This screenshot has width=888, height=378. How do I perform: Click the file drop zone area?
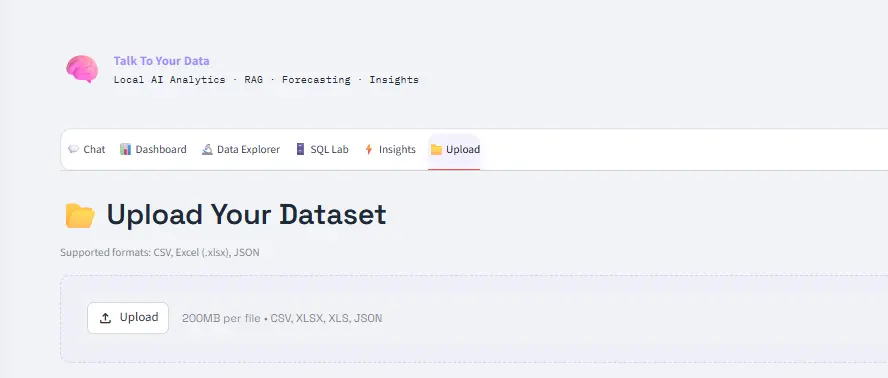pos(474,319)
